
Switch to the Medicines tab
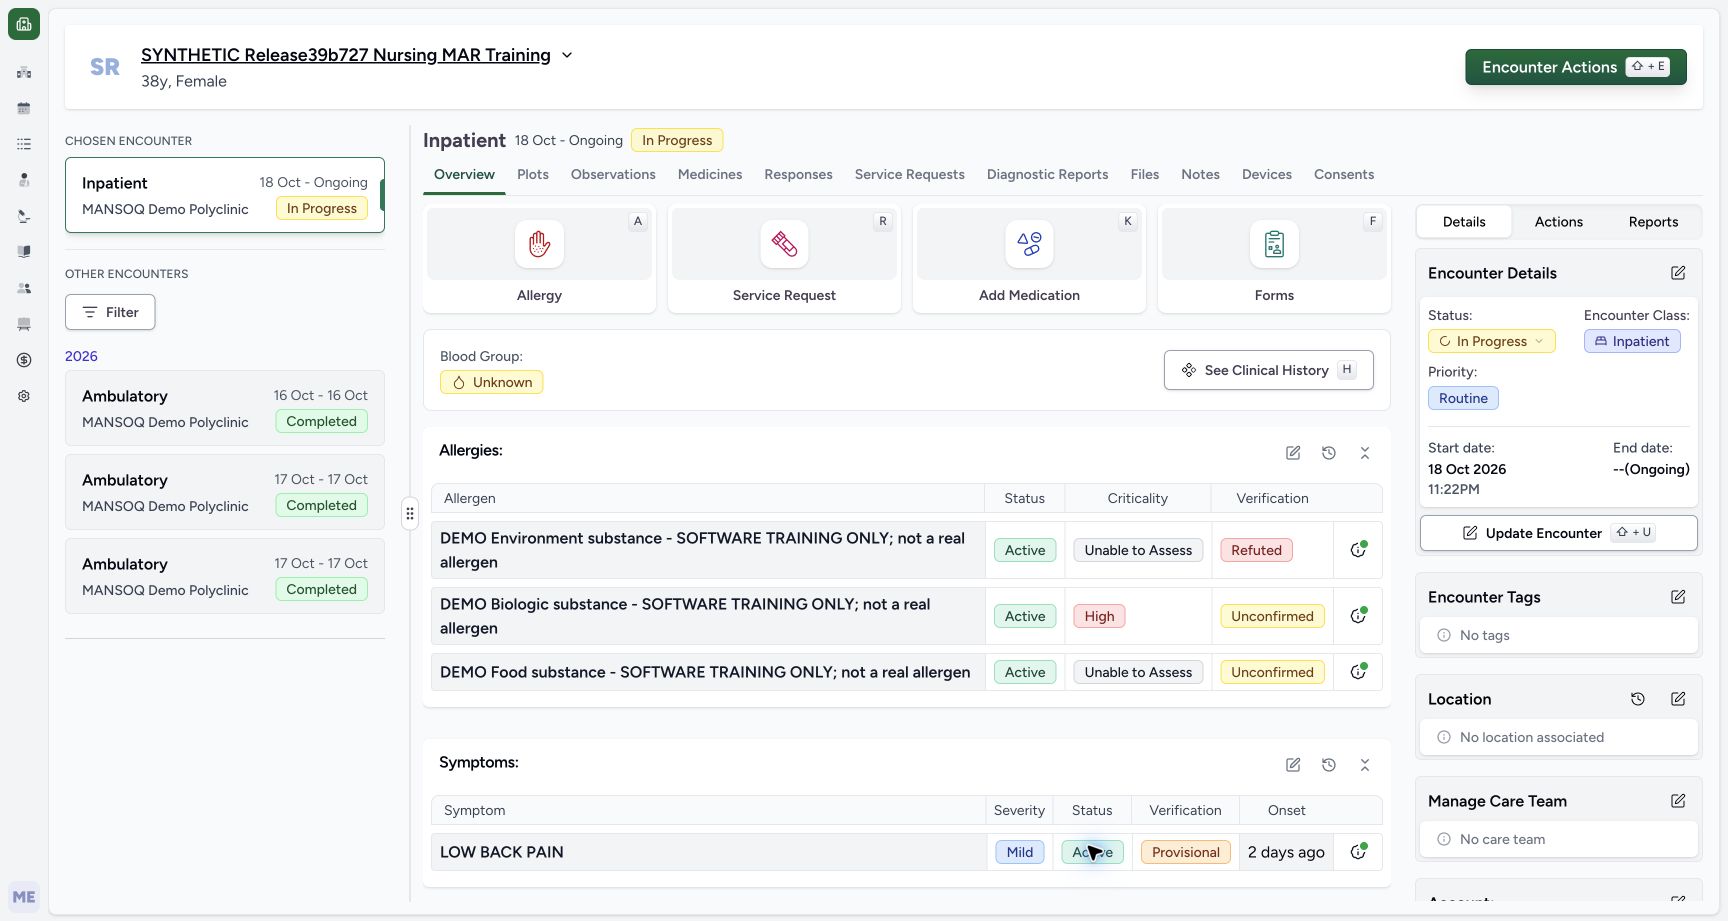pyautogui.click(x=710, y=174)
